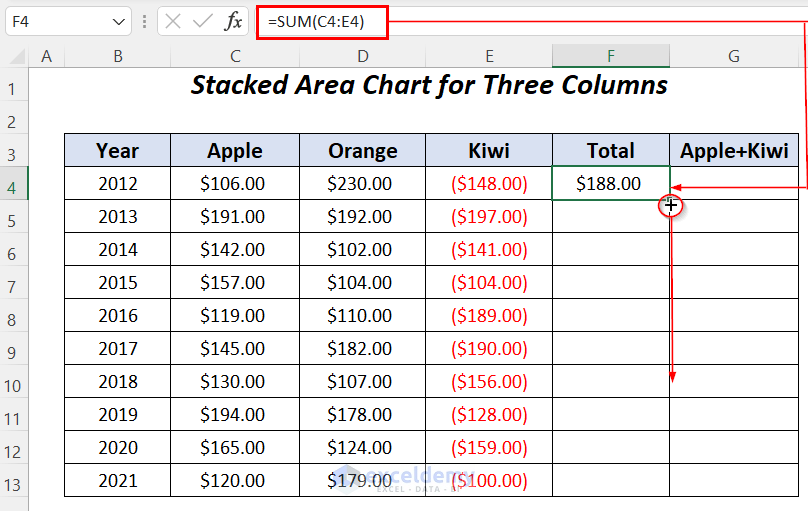Select column G header

(x=734, y=57)
